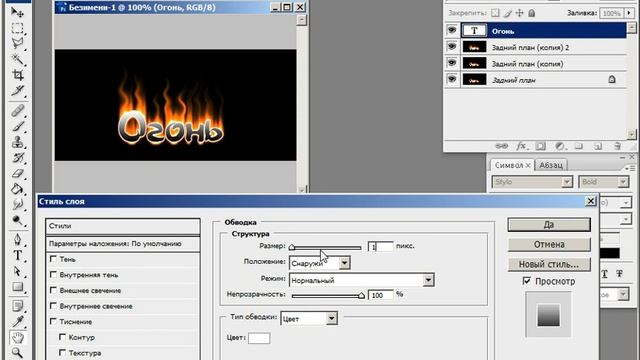Screen dimensions: 640x360
Task: Open the white Цвет stroke swatch
Action: 259,338
